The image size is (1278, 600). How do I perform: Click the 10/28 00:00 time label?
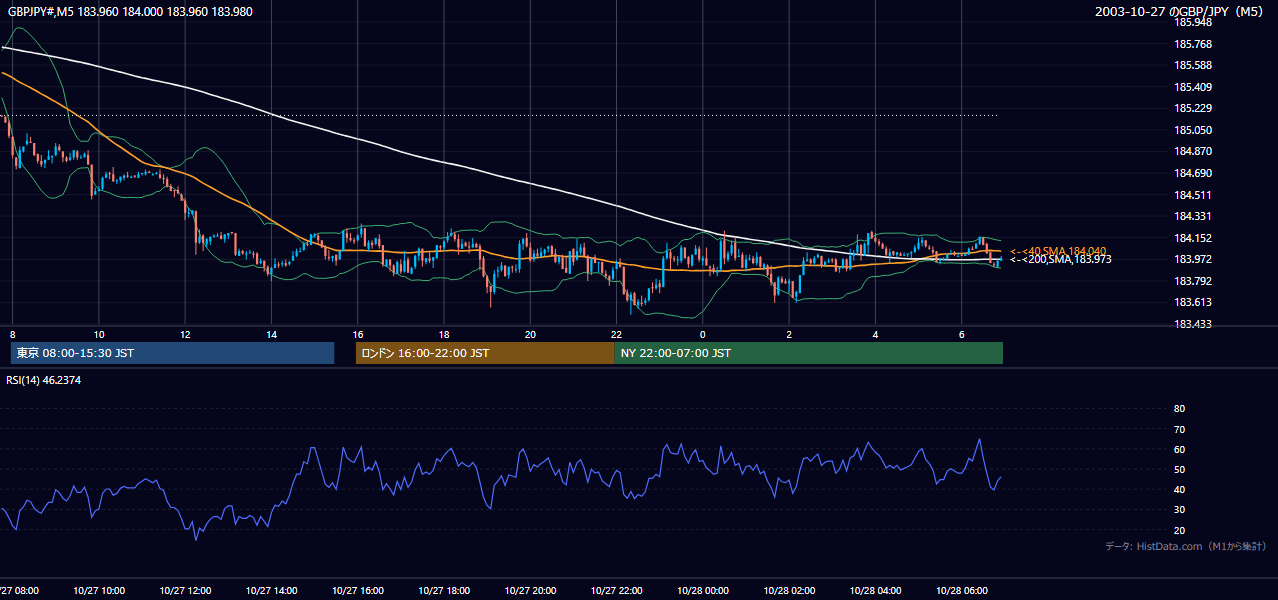pos(703,591)
